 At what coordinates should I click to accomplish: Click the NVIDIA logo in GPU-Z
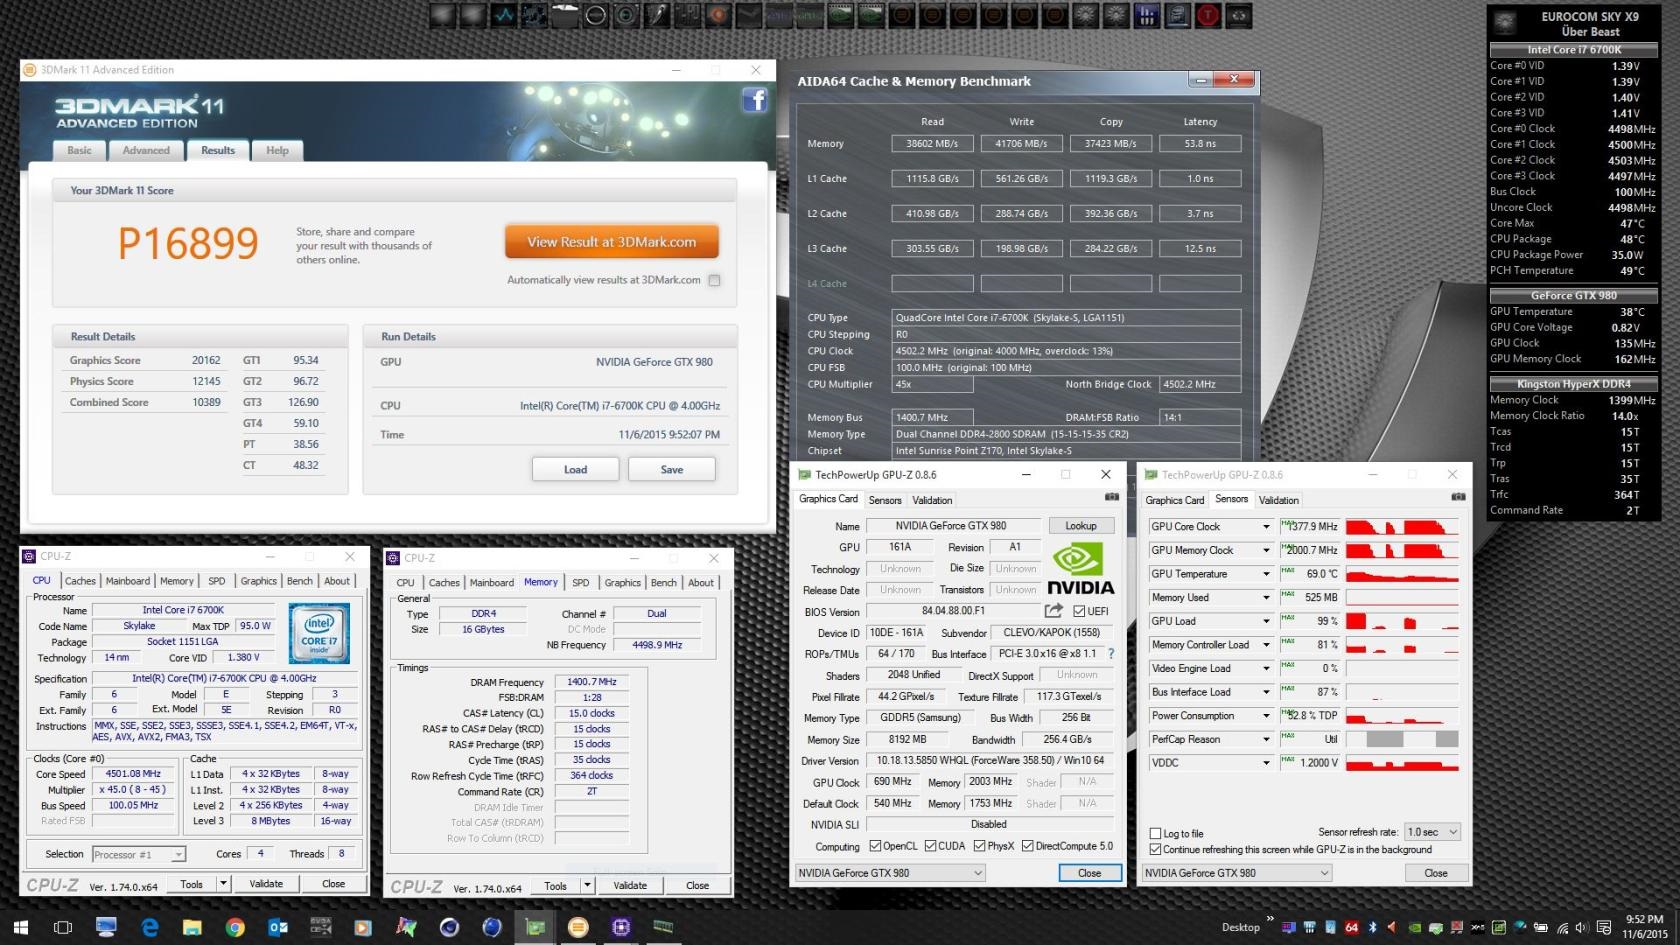click(x=1080, y=568)
